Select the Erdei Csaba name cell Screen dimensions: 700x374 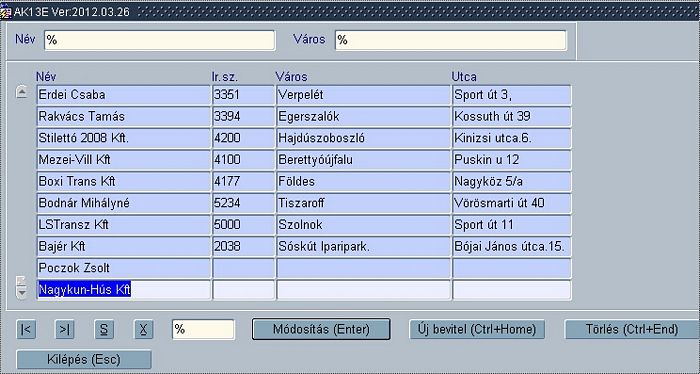pos(123,95)
